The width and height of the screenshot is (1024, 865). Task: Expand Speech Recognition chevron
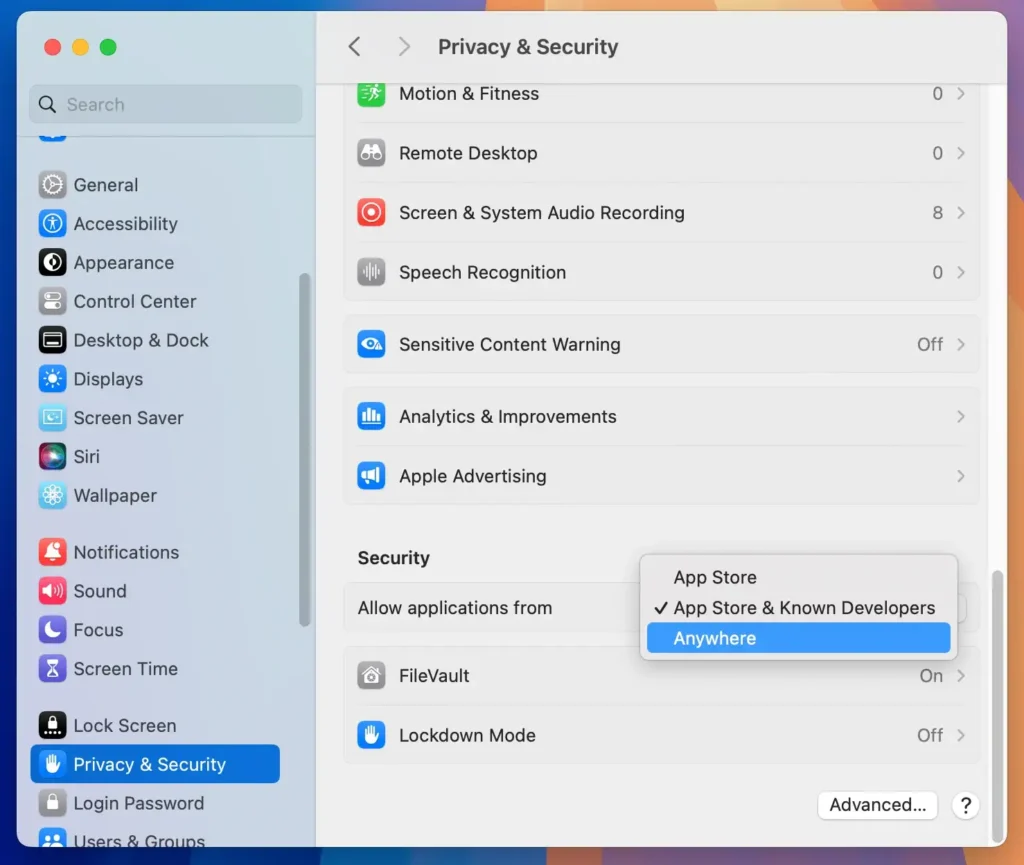tap(961, 272)
